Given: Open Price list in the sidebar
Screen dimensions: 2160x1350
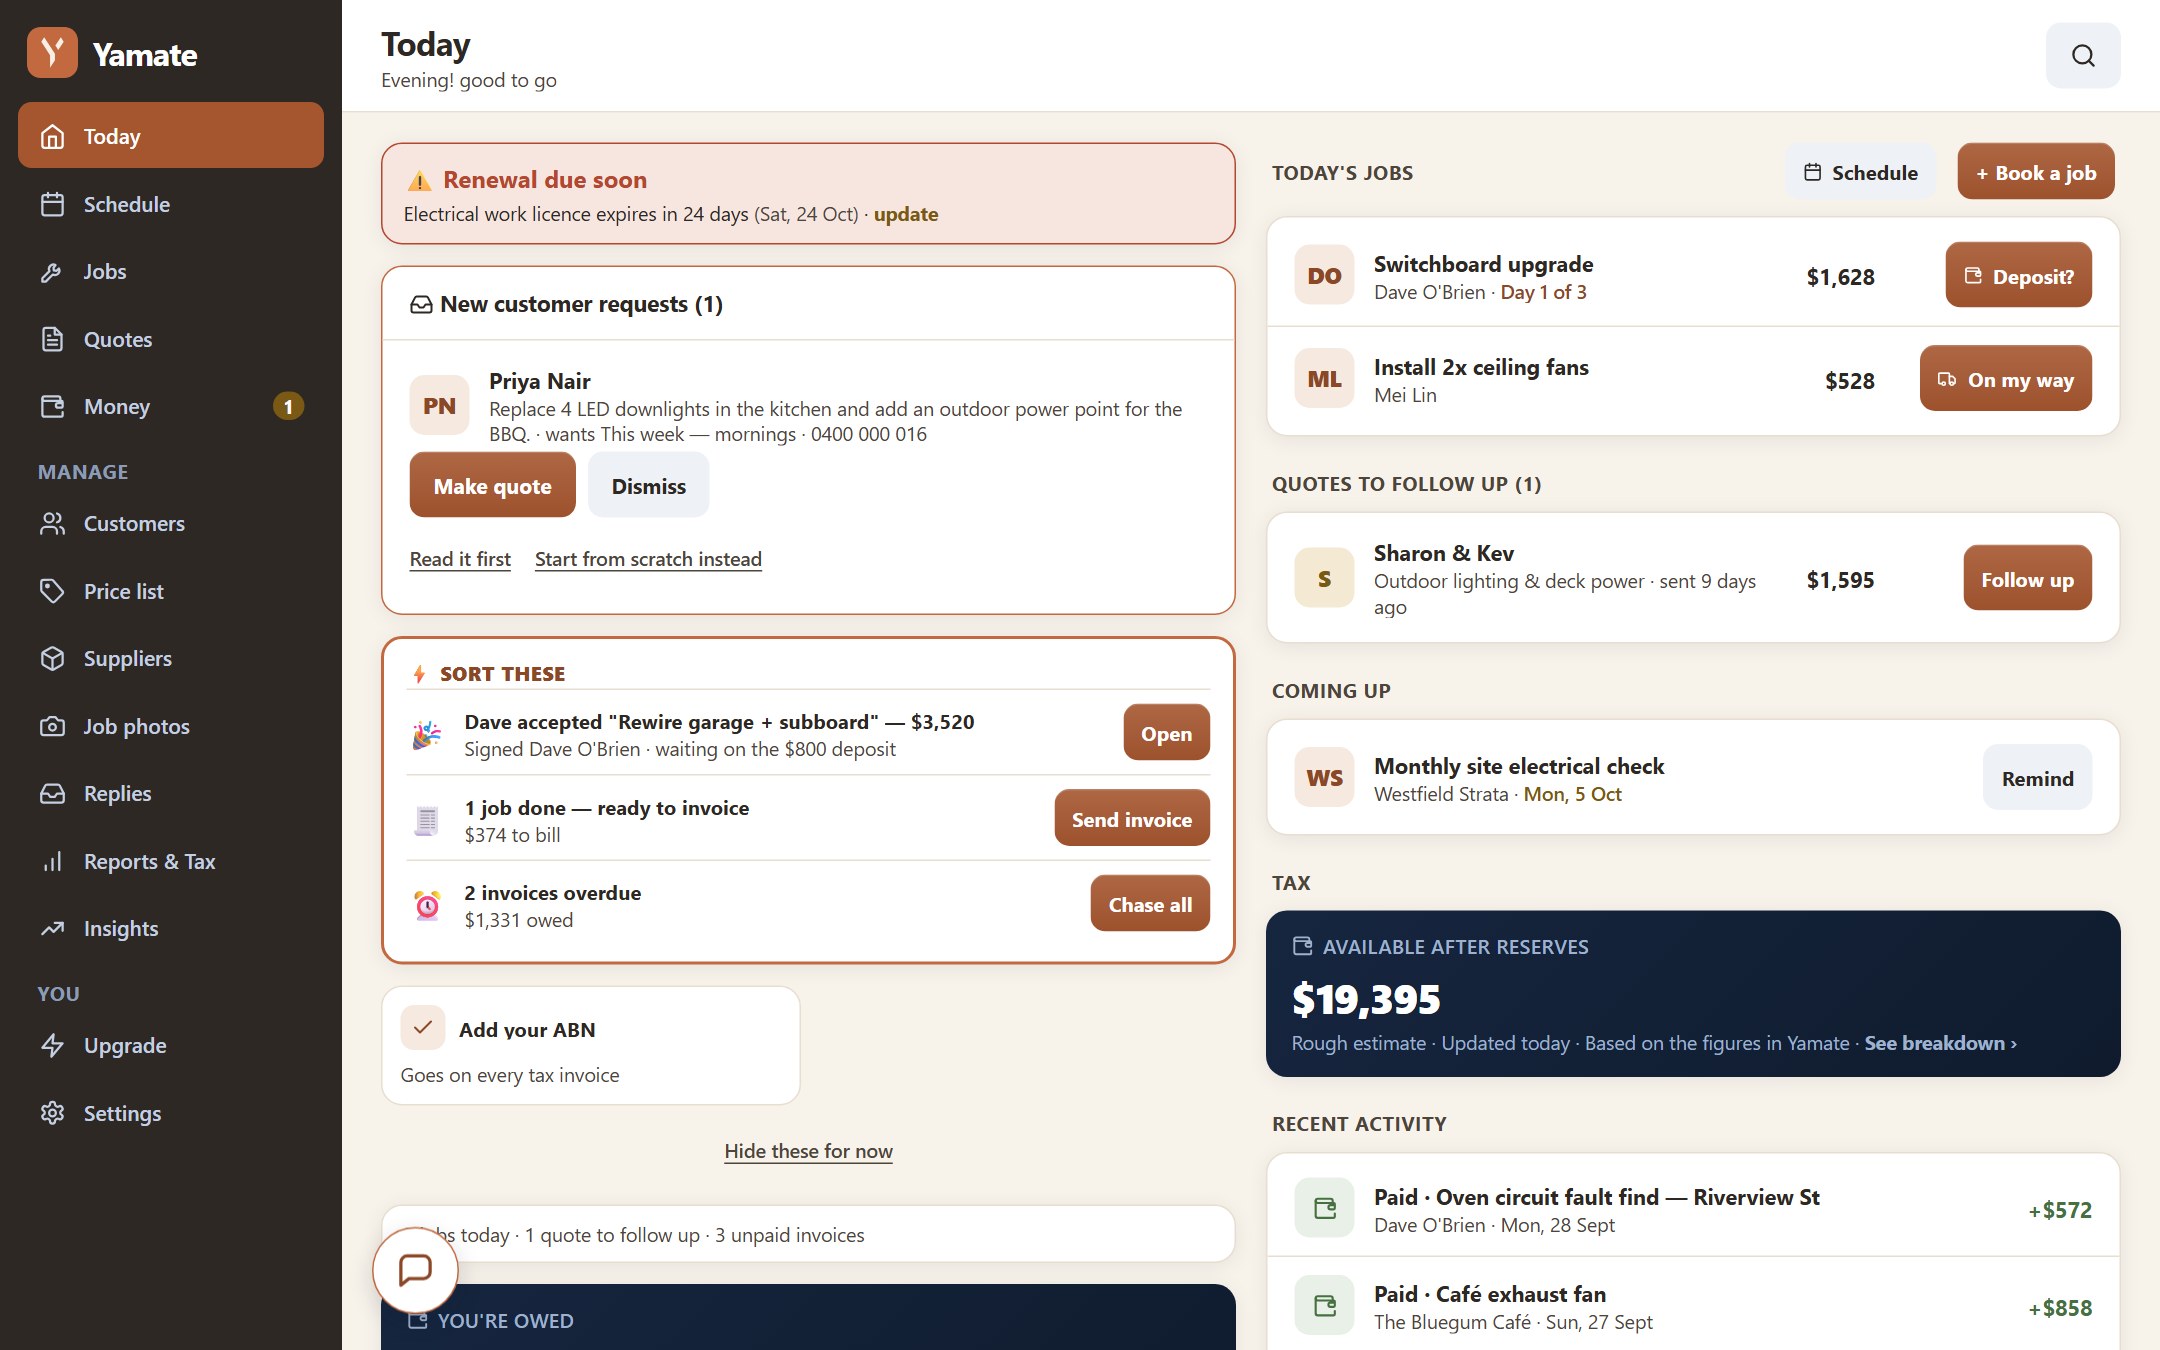Looking at the screenshot, I should pos(171,591).
